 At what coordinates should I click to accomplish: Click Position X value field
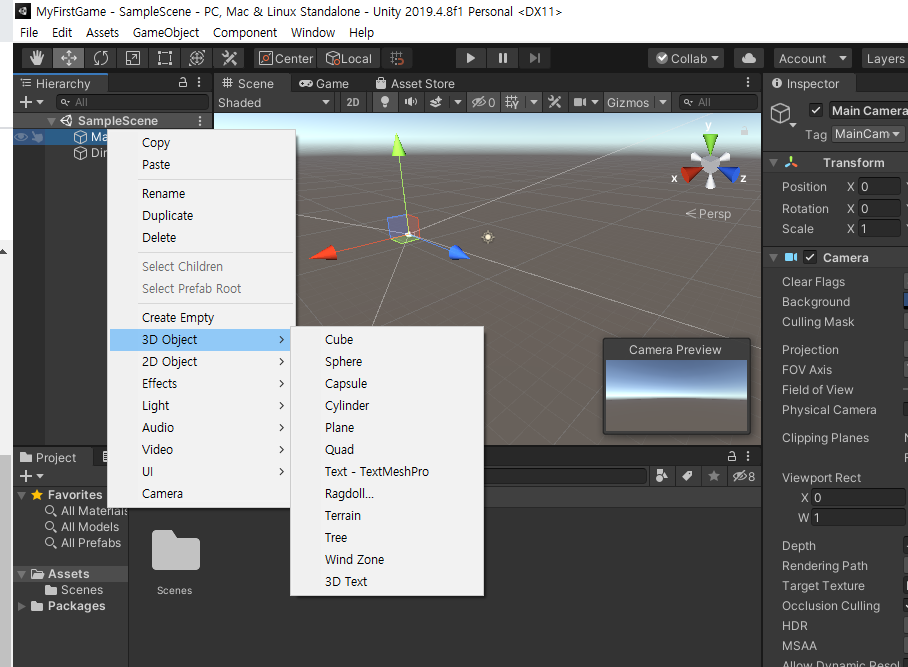pyautogui.click(x=880, y=186)
